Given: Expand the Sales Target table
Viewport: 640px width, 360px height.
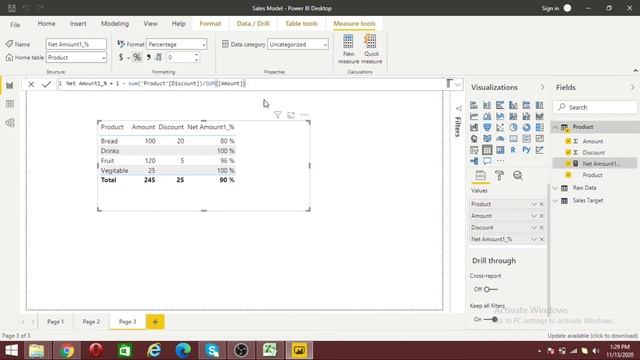Looking at the screenshot, I should click(x=555, y=201).
